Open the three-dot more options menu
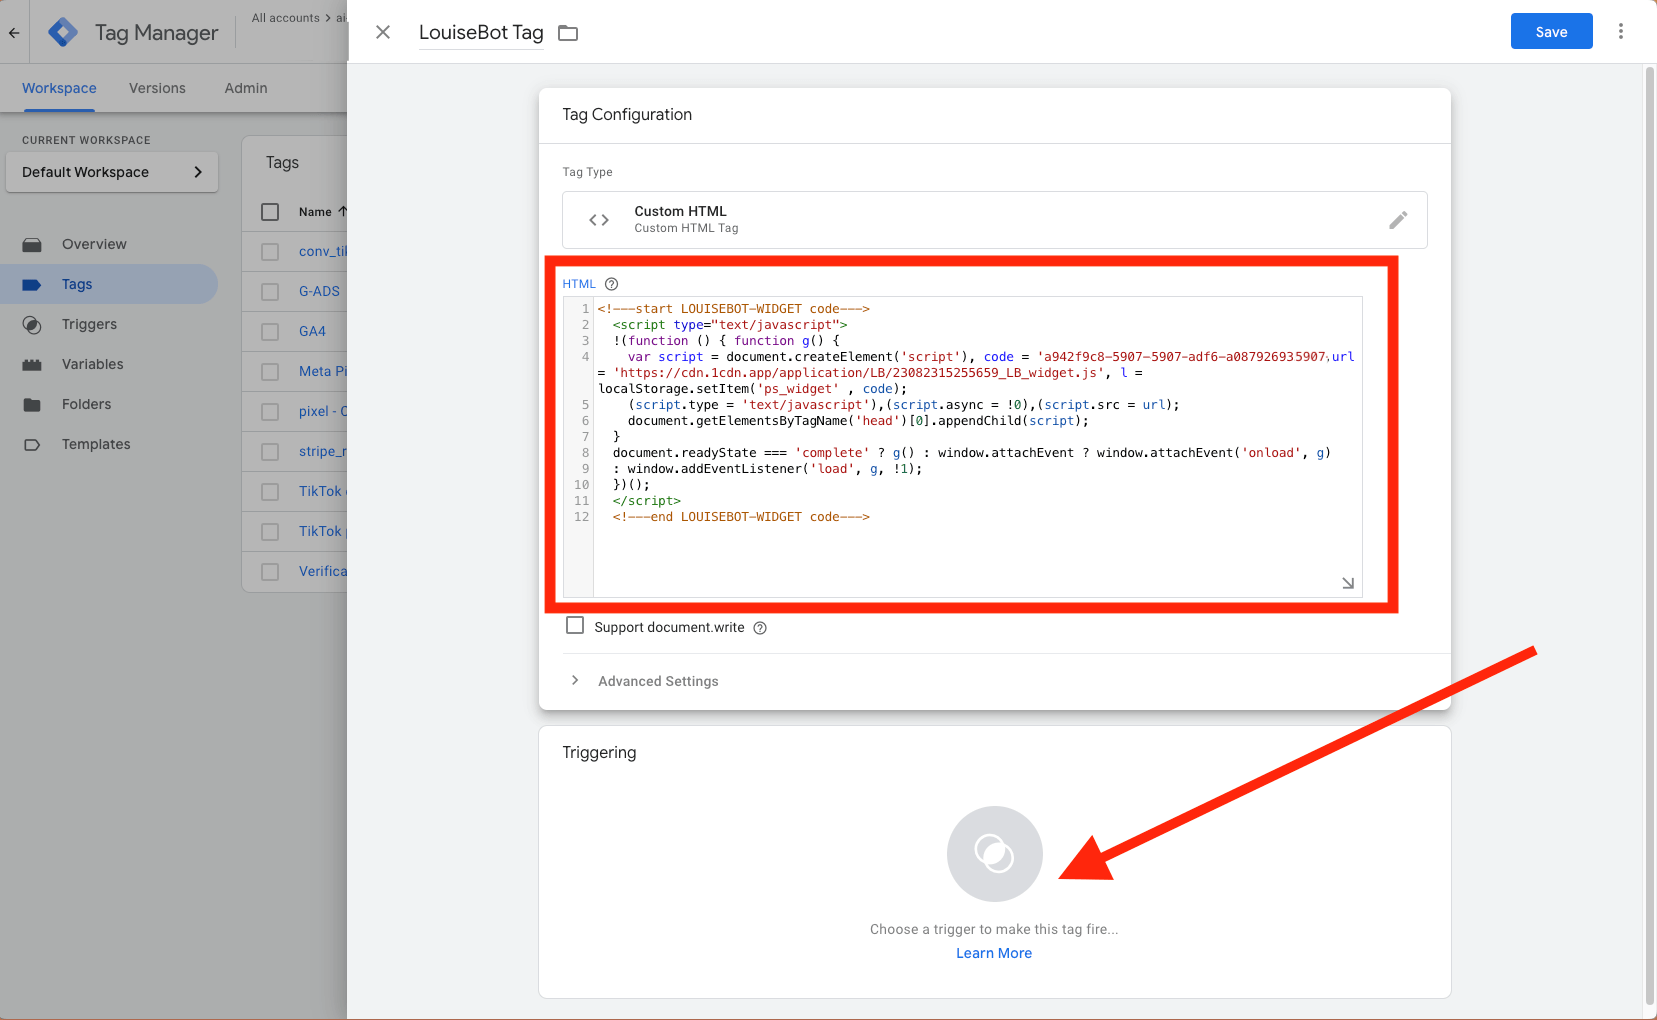Screen dimensions: 1657x1020 1620,32
